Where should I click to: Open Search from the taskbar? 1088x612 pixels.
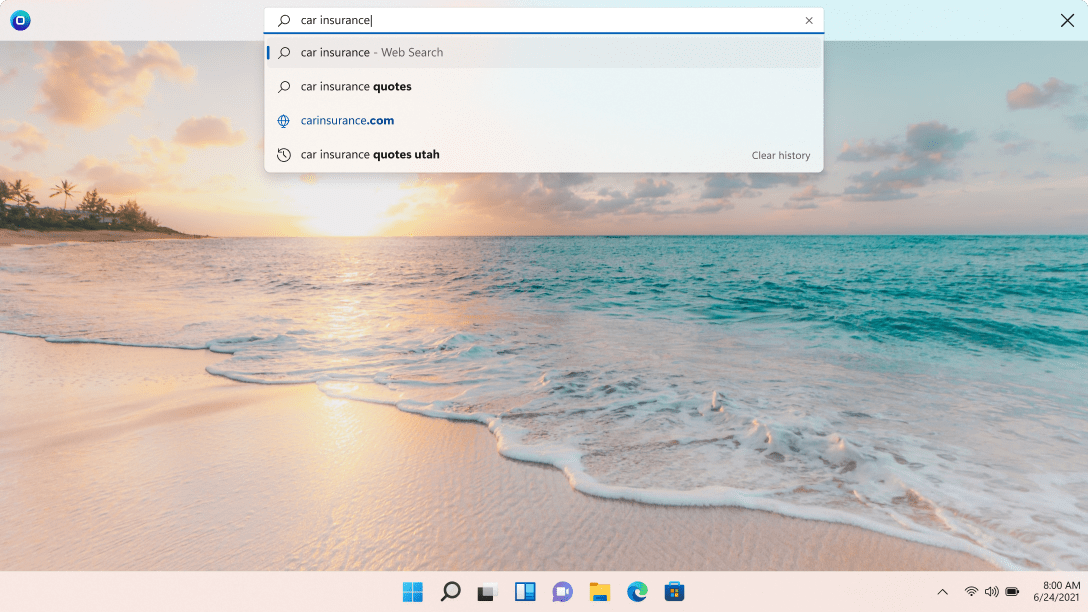(449, 592)
